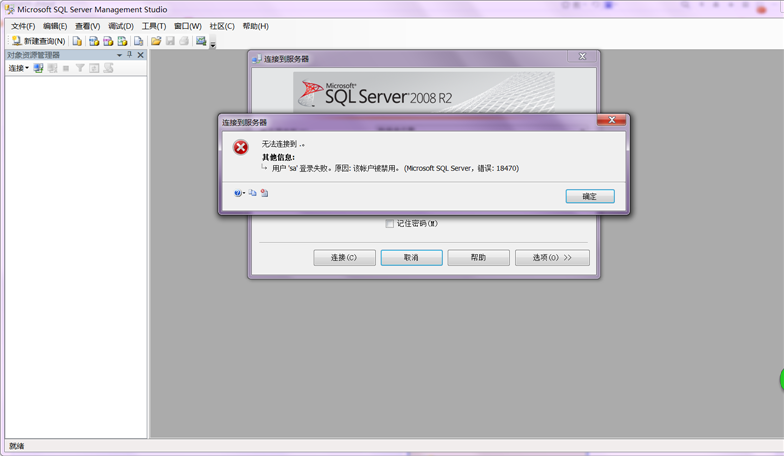Open file with the yellow folder icon
The width and height of the screenshot is (784, 456).
coord(156,41)
